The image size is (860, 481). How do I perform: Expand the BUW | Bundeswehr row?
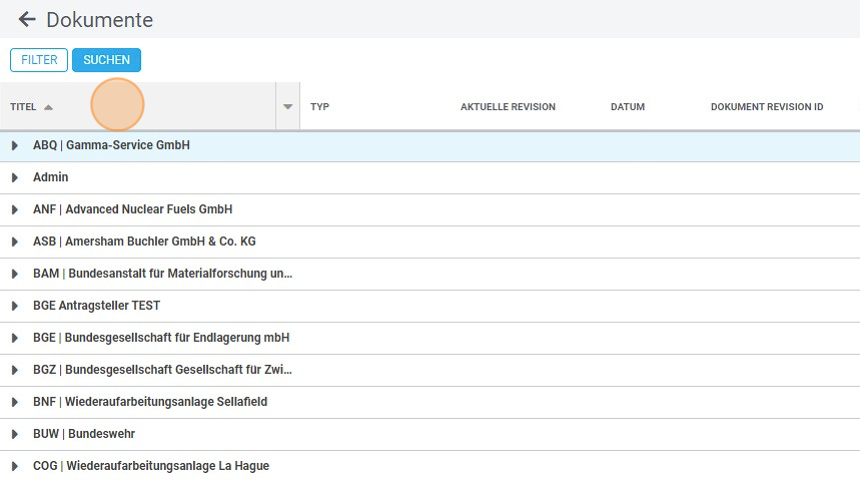pyautogui.click(x=15, y=434)
